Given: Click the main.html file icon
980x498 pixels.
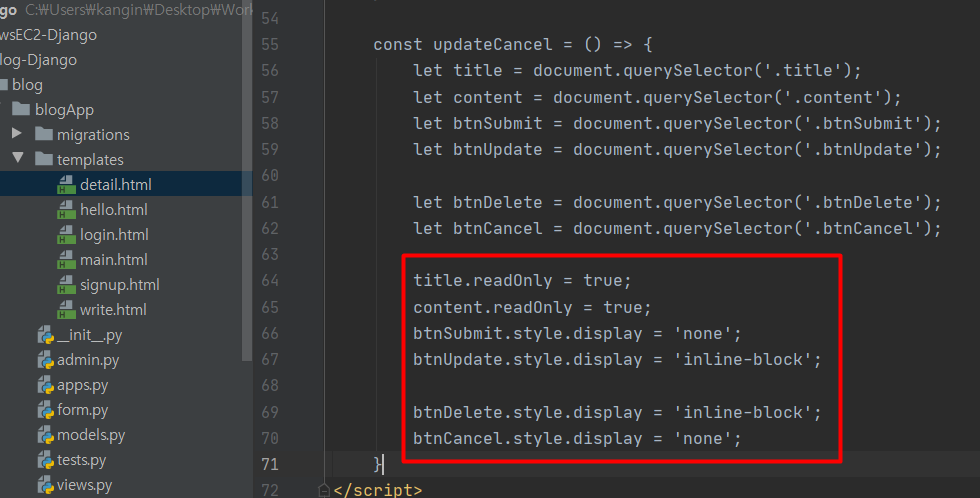Looking at the screenshot, I should (66, 259).
